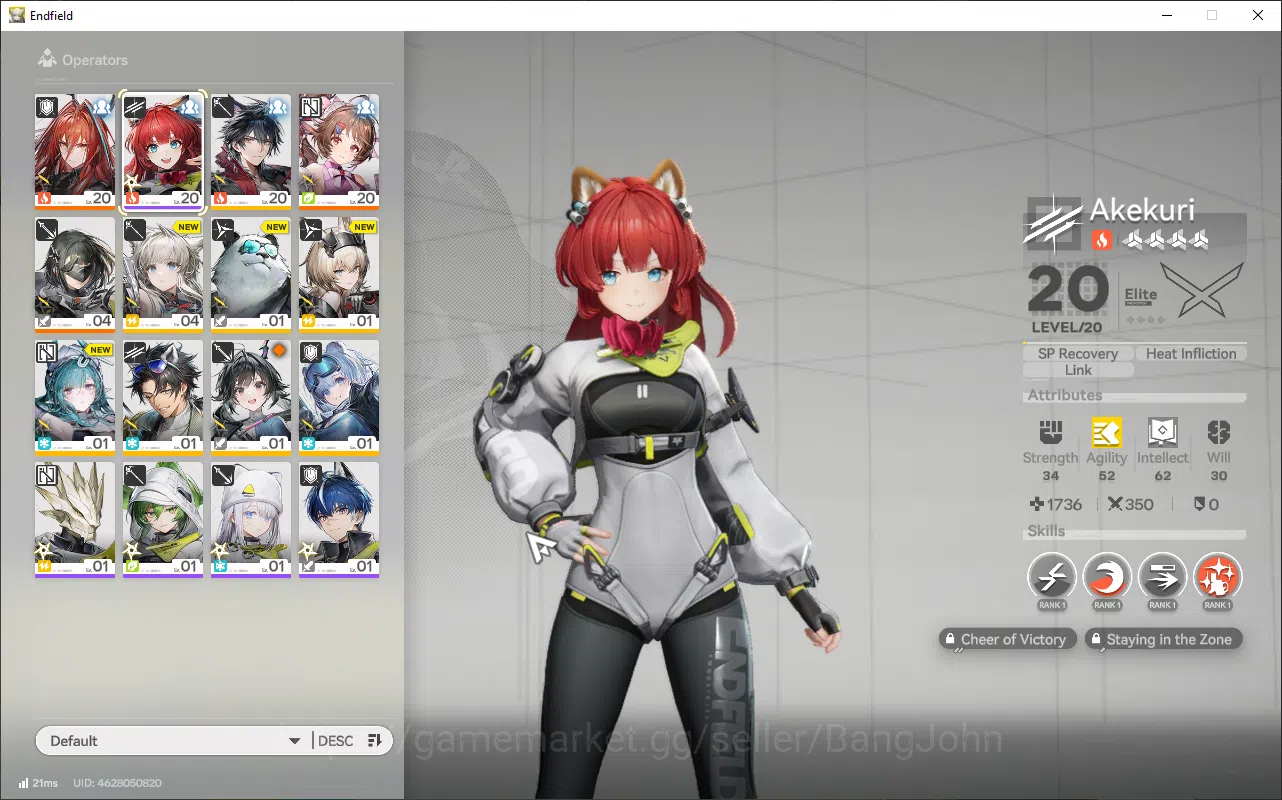The image size is (1282, 800).
Task: Click the Link tag
Action: (1078, 370)
